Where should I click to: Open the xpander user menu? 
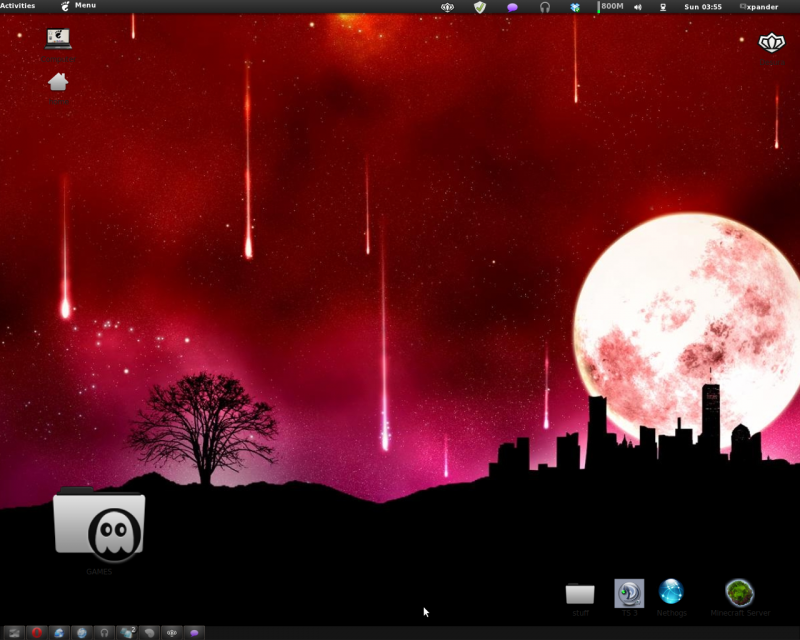(x=759, y=7)
